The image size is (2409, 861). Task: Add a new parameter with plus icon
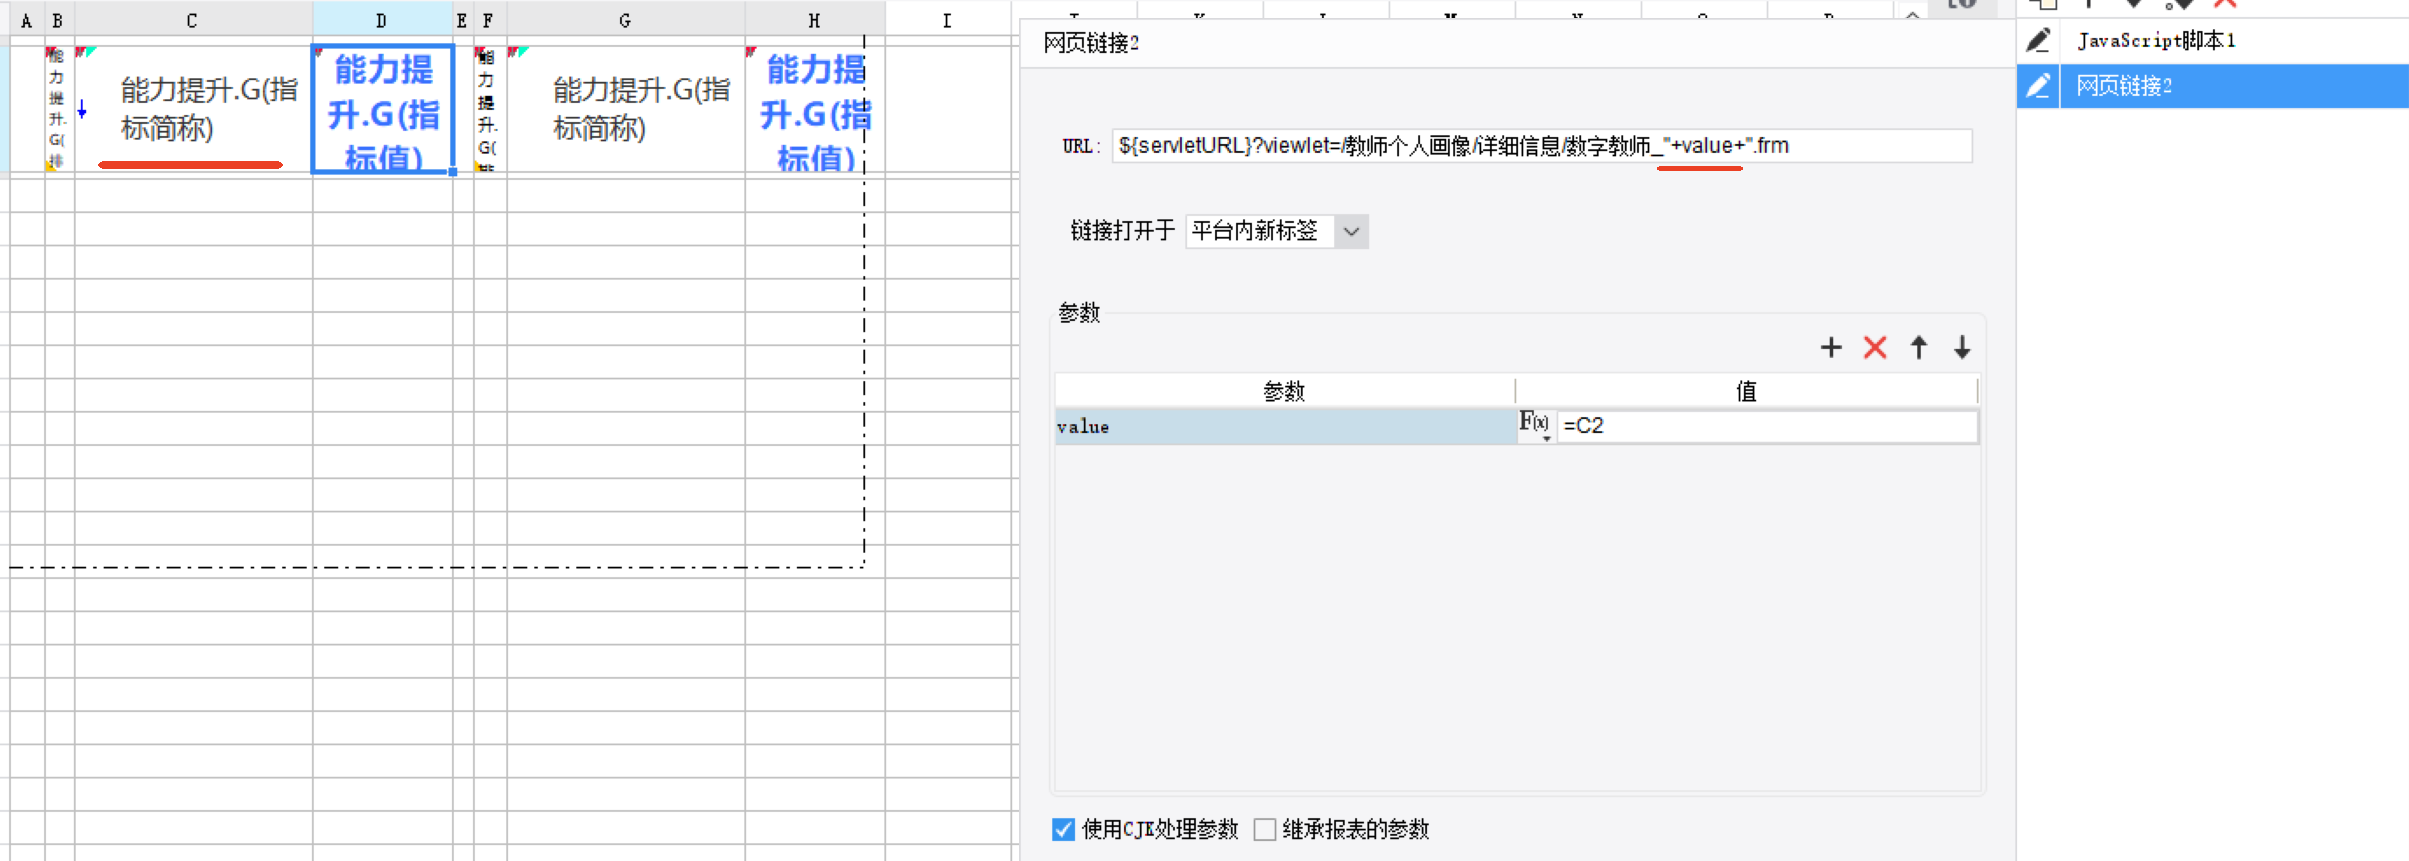1830,347
